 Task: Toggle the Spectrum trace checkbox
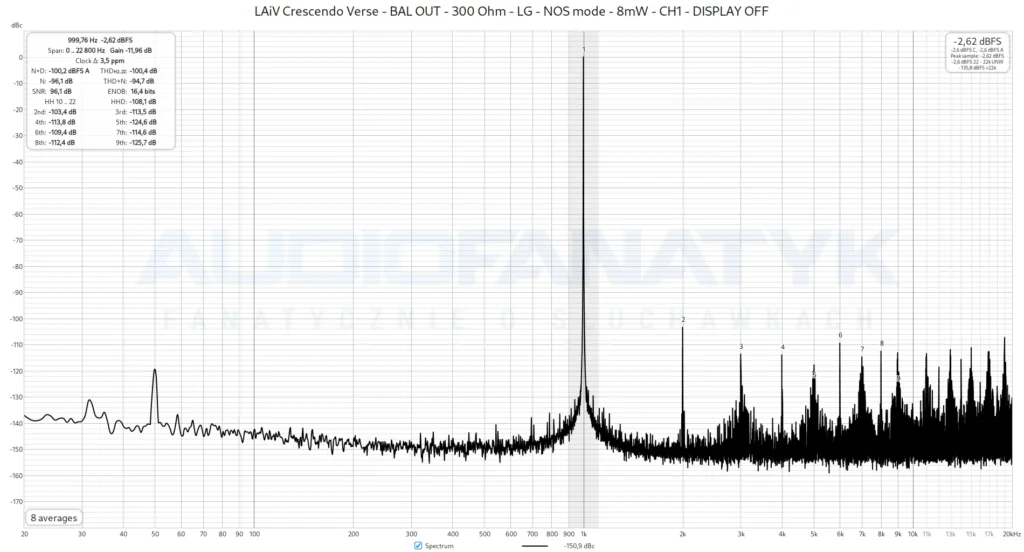pos(418,545)
